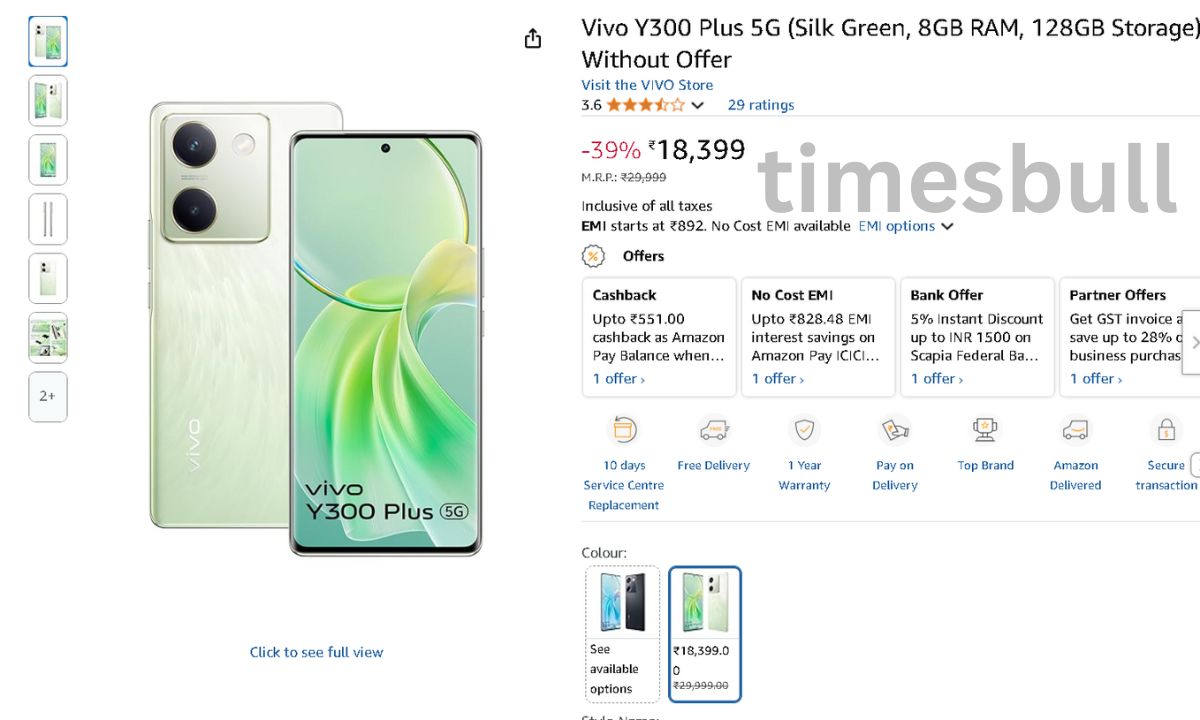Click the Secure transaction lock icon
Viewport: 1200px width, 720px height.
pyautogui.click(x=1165, y=431)
